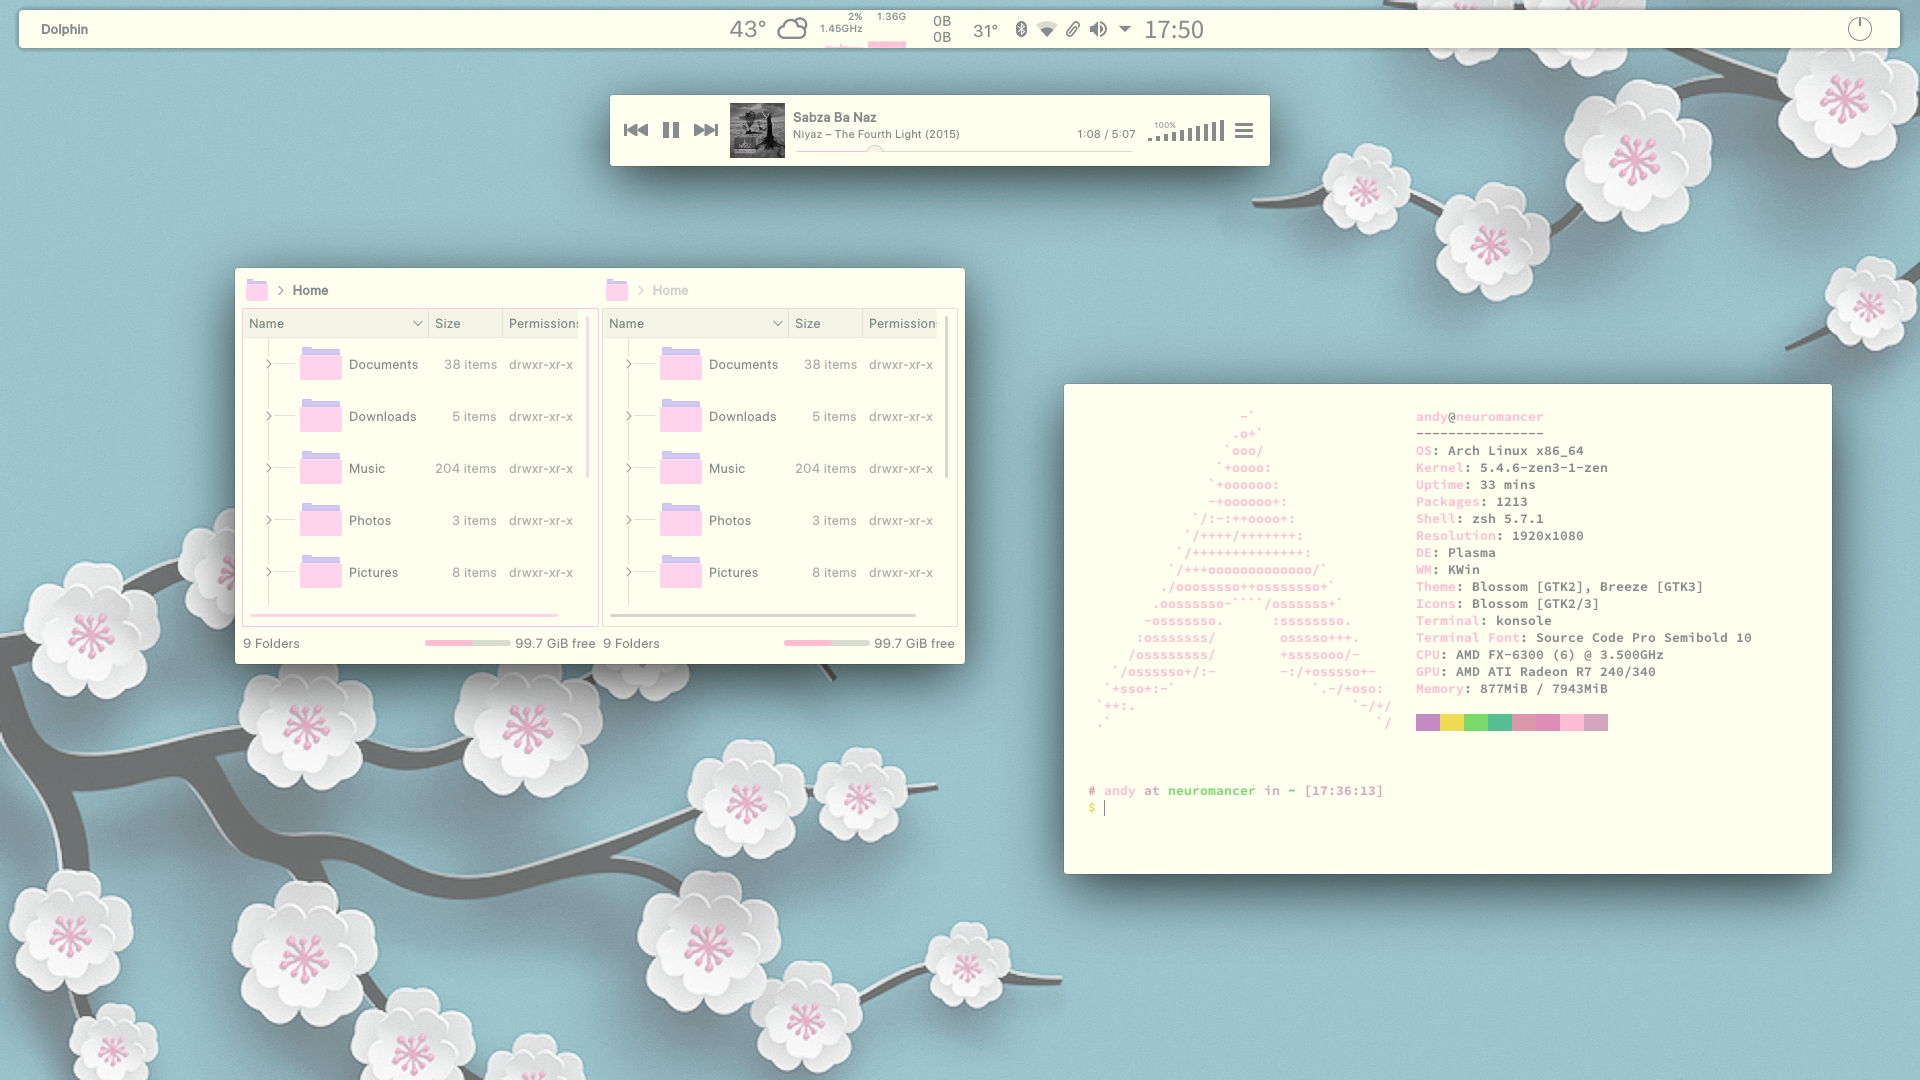Expand hidden system tray icons arrow
1920x1080 pixels.
point(1125,29)
